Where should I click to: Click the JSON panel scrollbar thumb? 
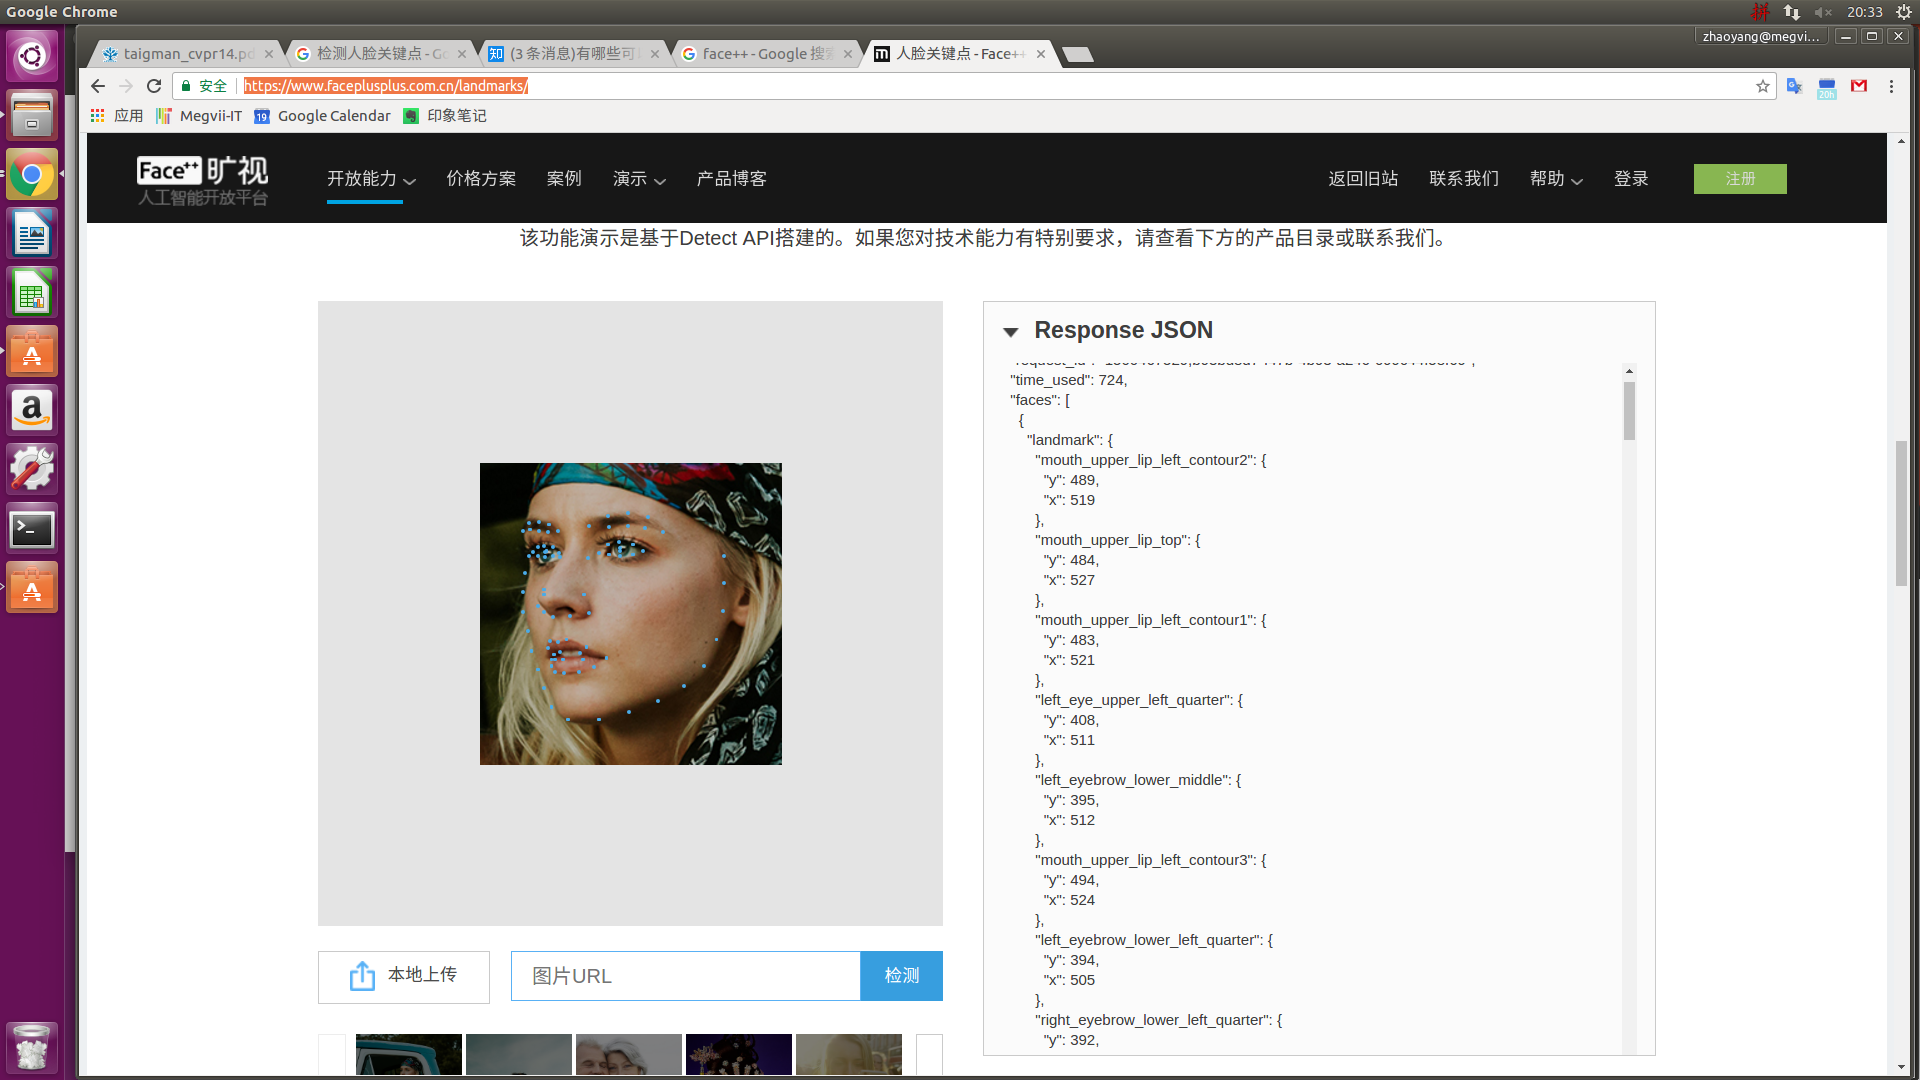pyautogui.click(x=1629, y=411)
